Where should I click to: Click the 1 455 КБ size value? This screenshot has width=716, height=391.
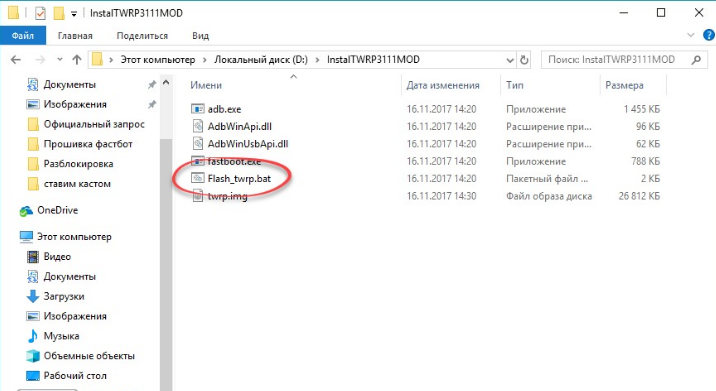642,109
